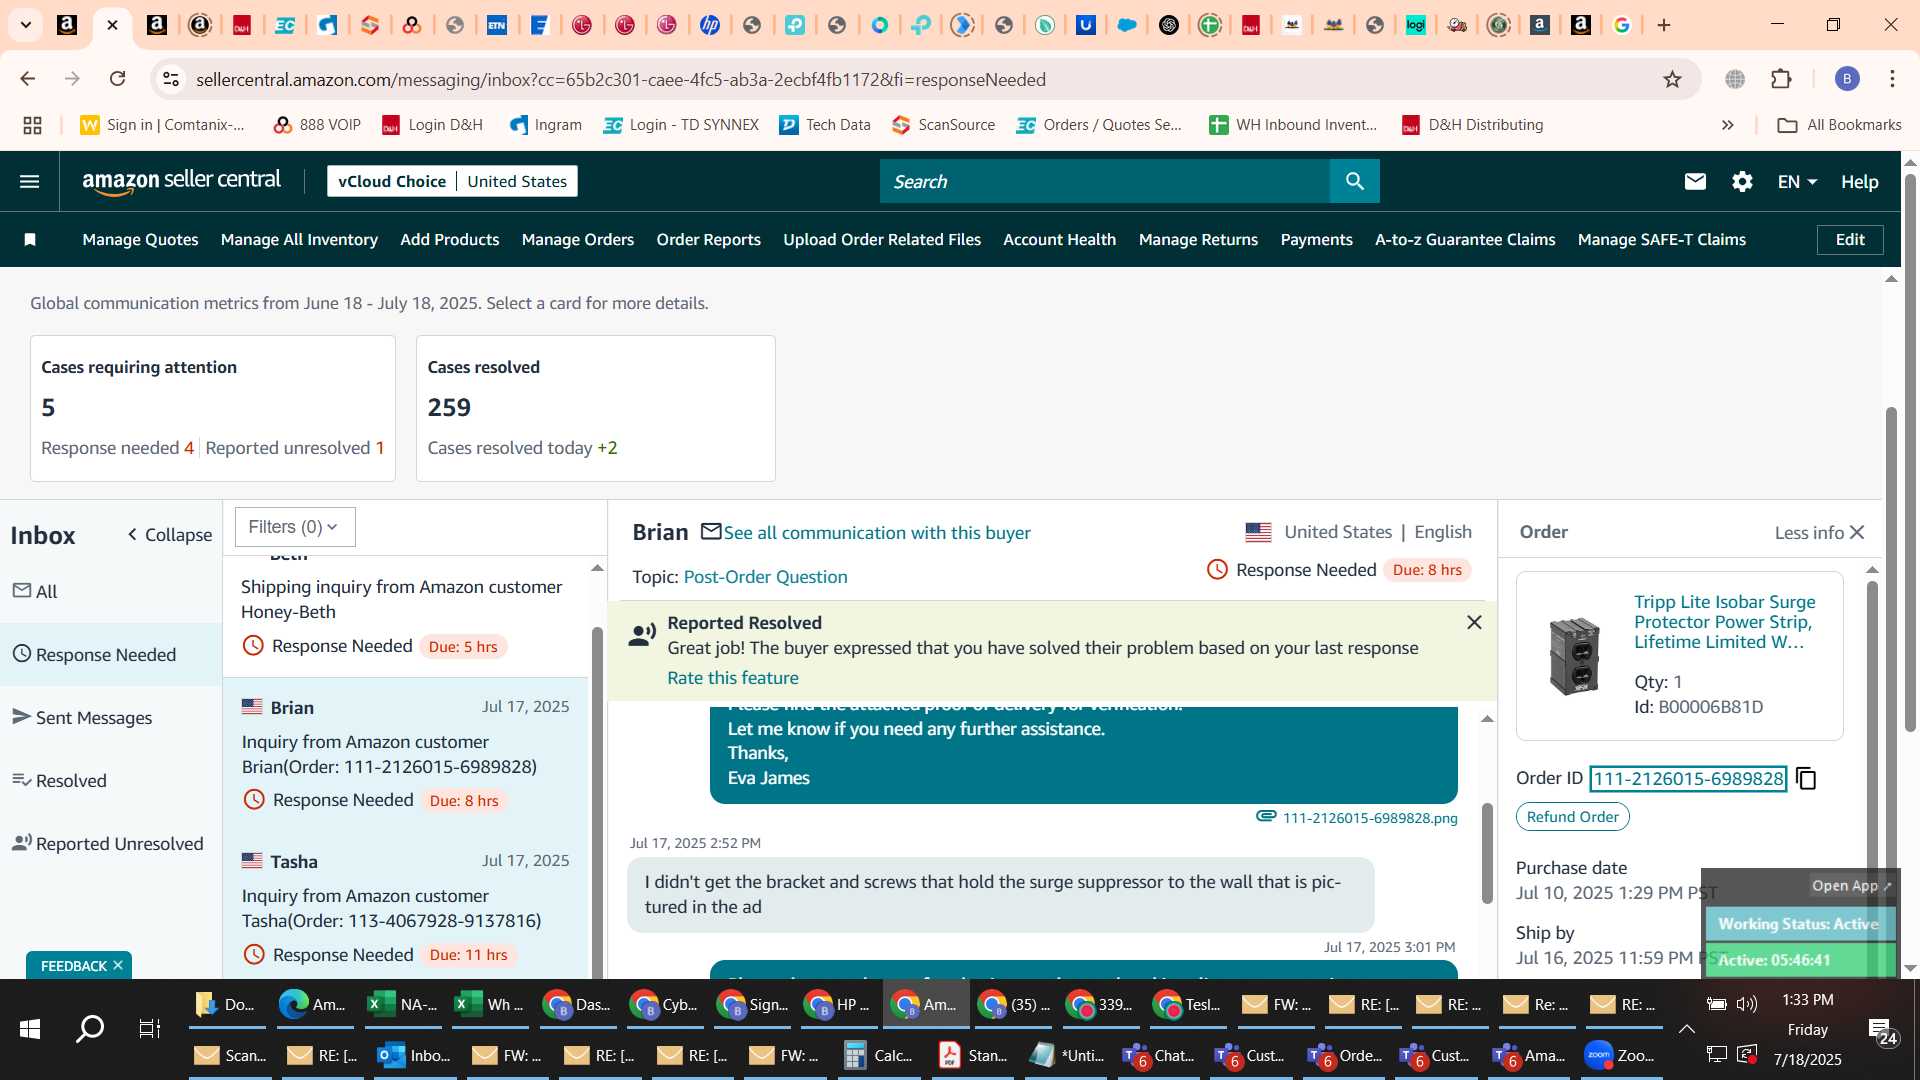
Task: Show more bookmarks with the chevron
Action: pyautogui.click(x=1727, y=125)
